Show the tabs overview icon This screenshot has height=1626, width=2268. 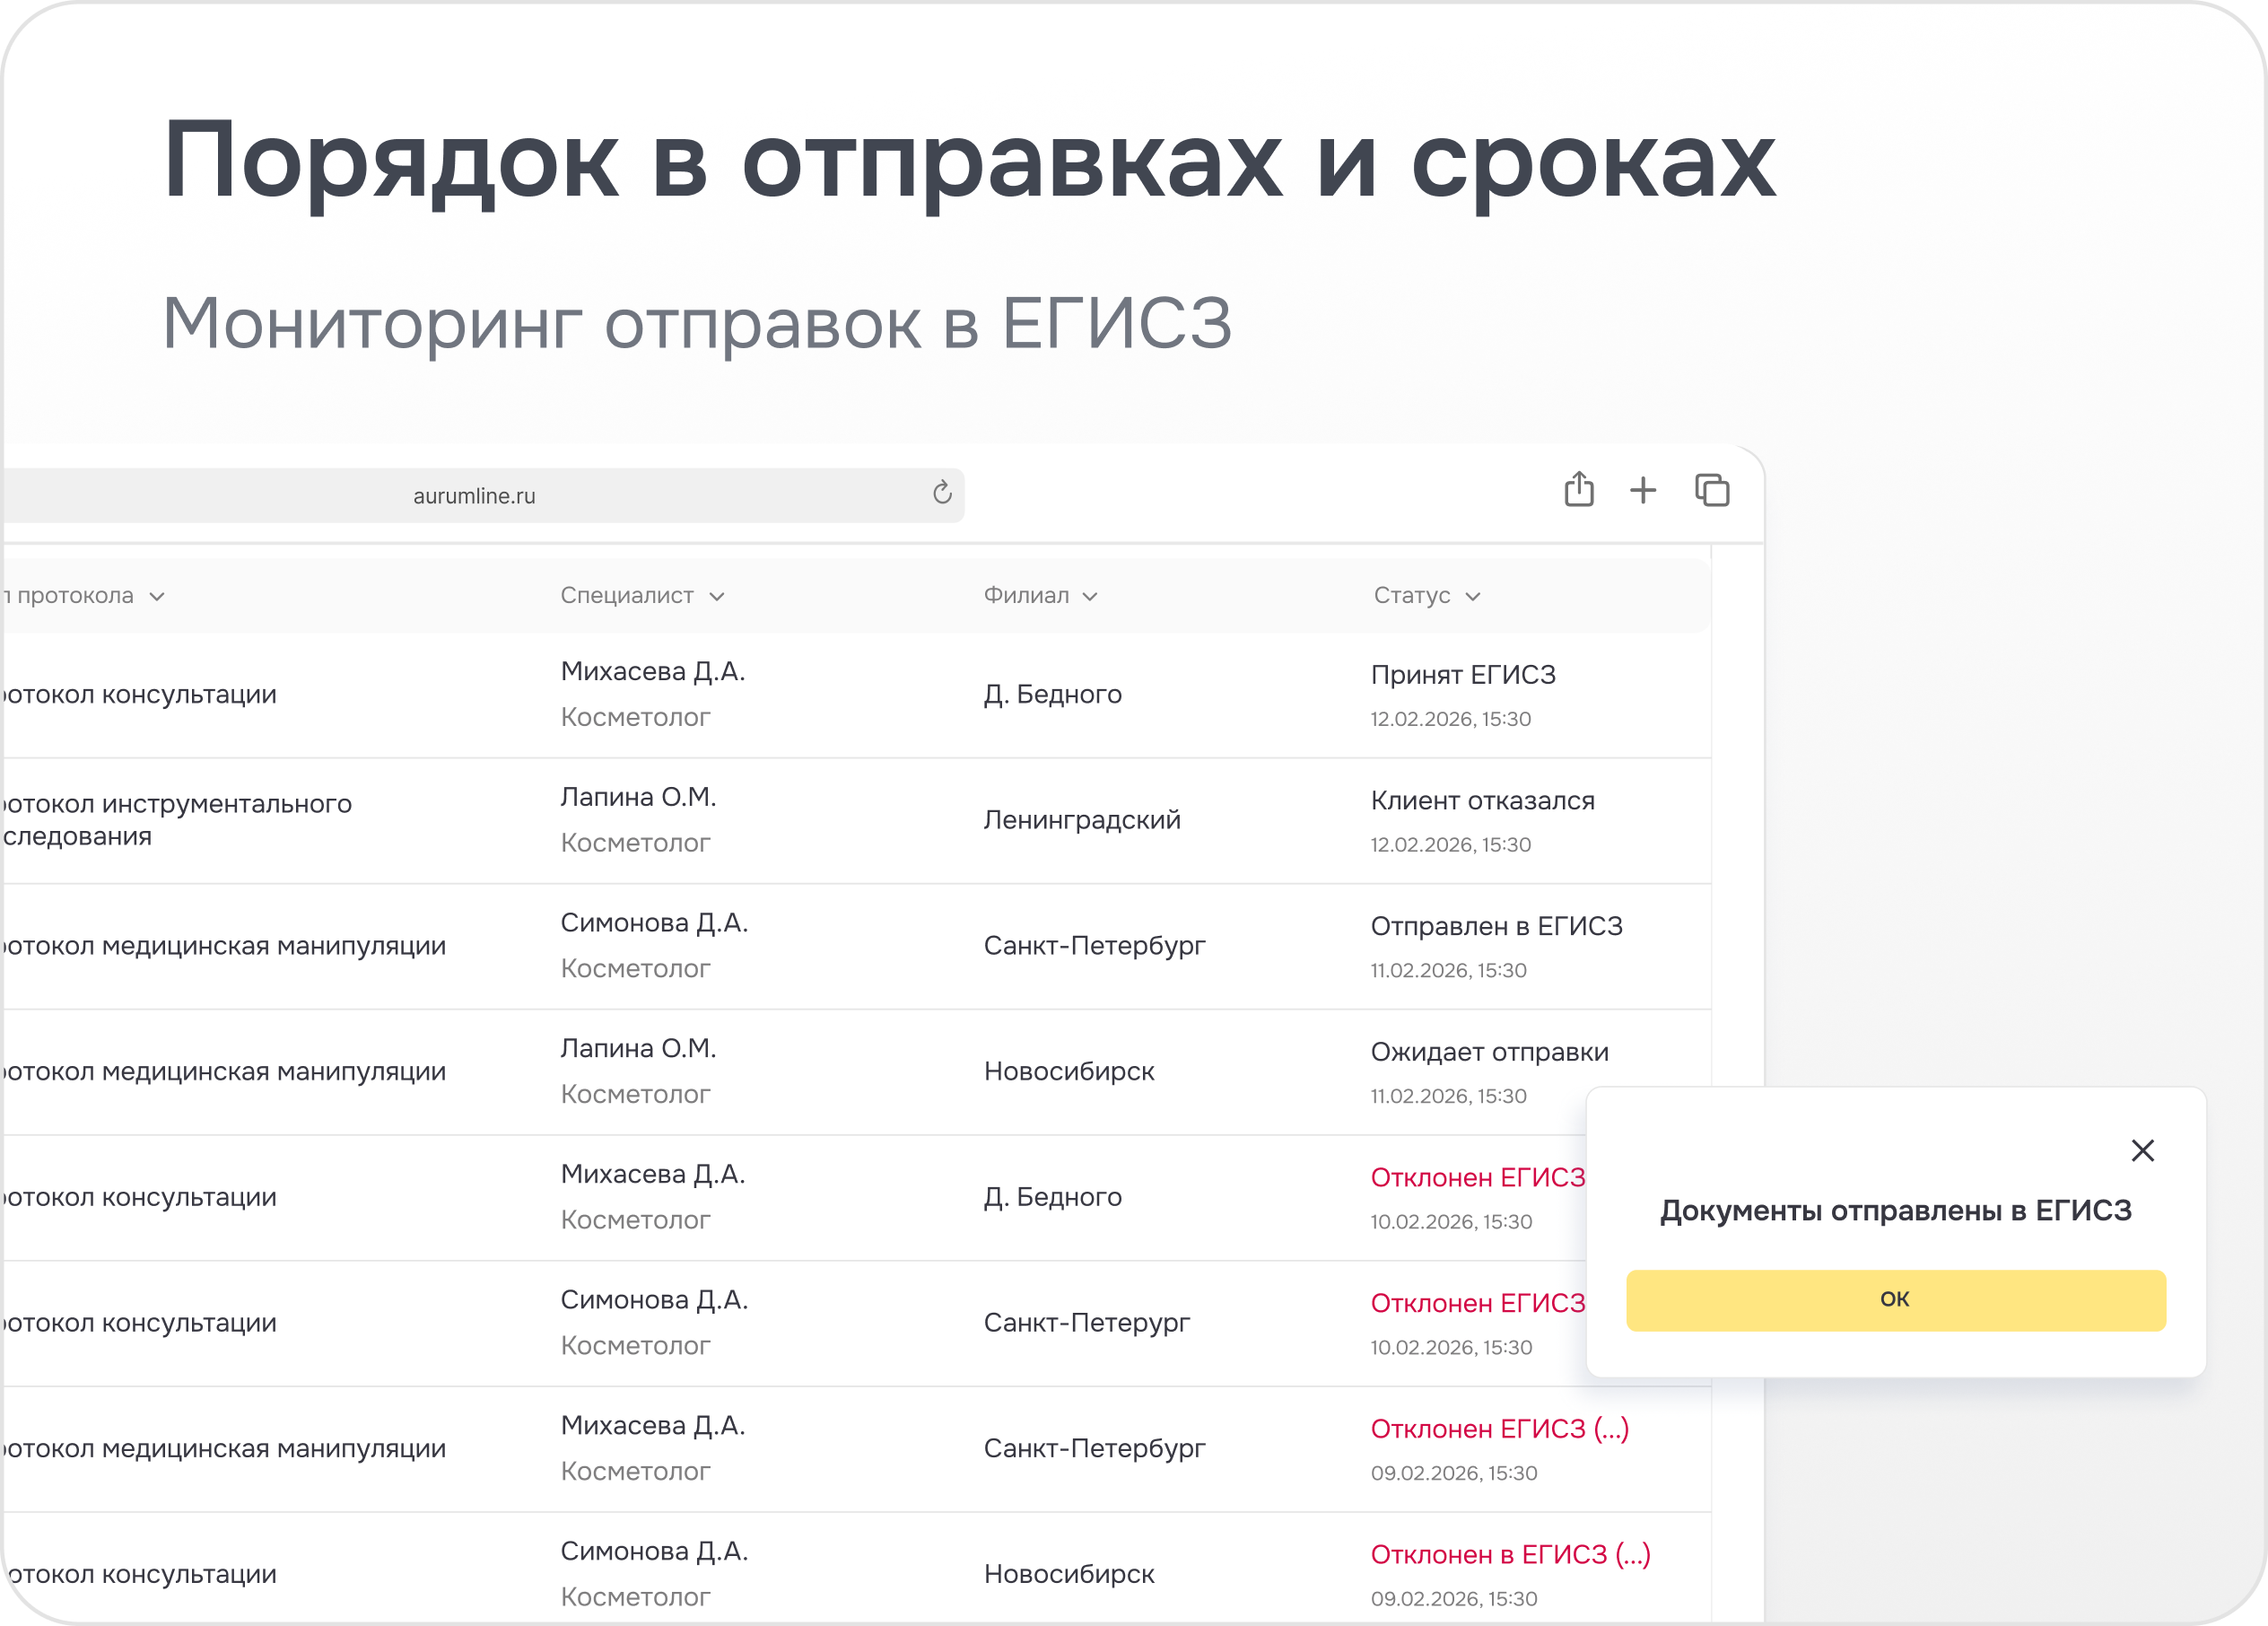pos(1712,491)
